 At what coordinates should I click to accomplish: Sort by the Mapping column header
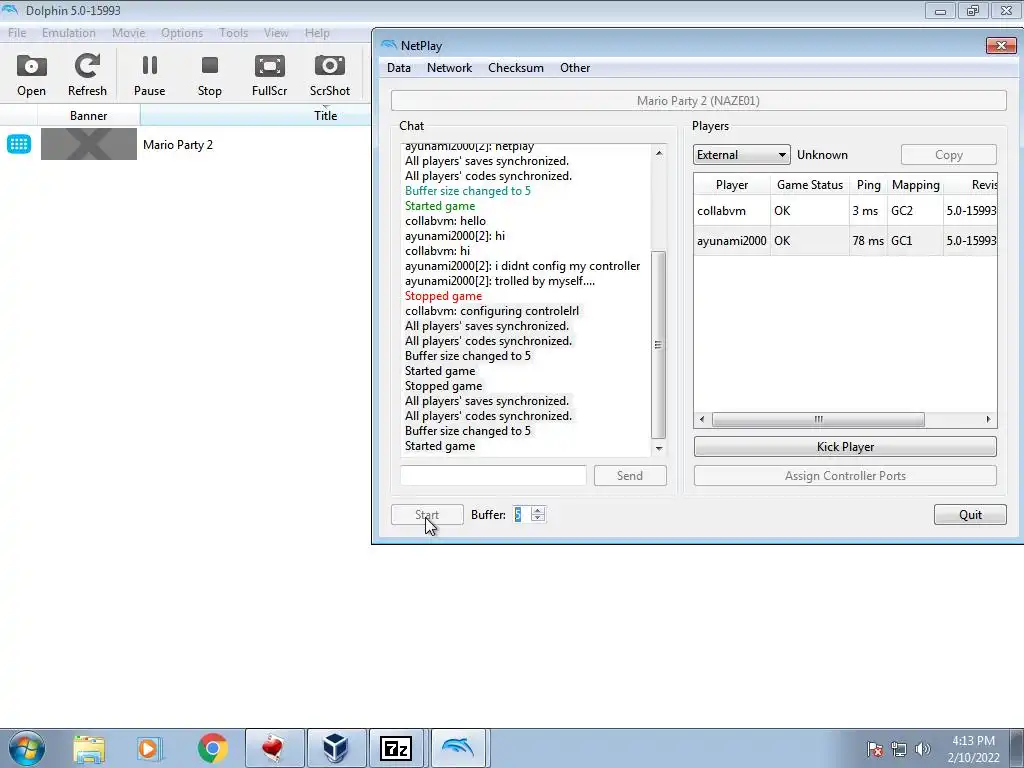[x=916, y=185]
